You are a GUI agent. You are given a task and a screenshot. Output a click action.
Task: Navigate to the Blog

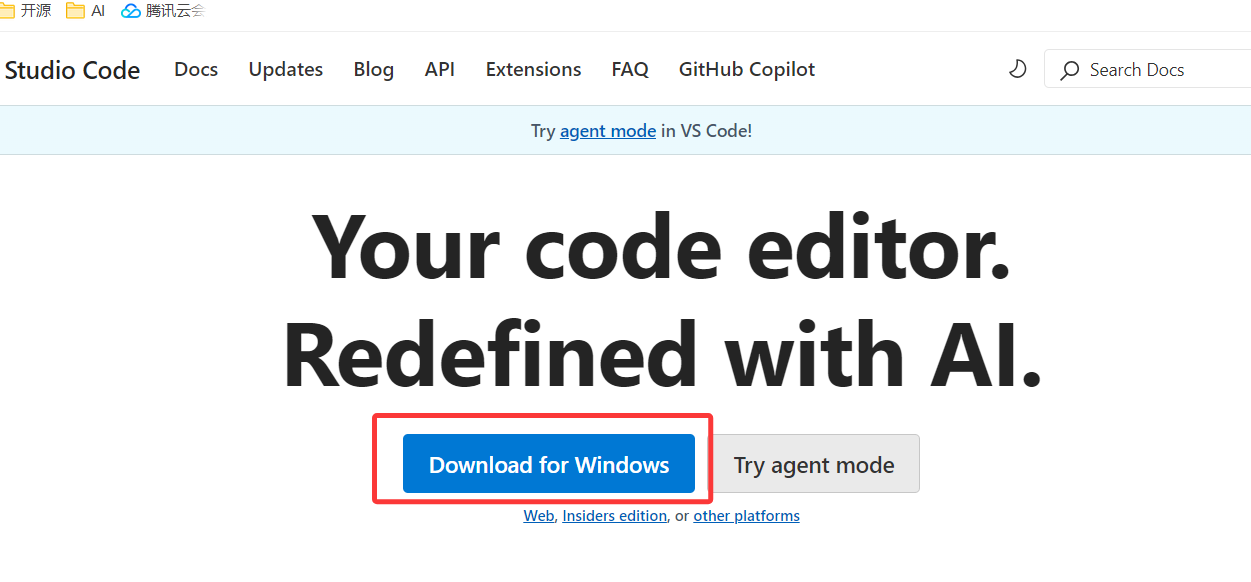click(373, 70)
